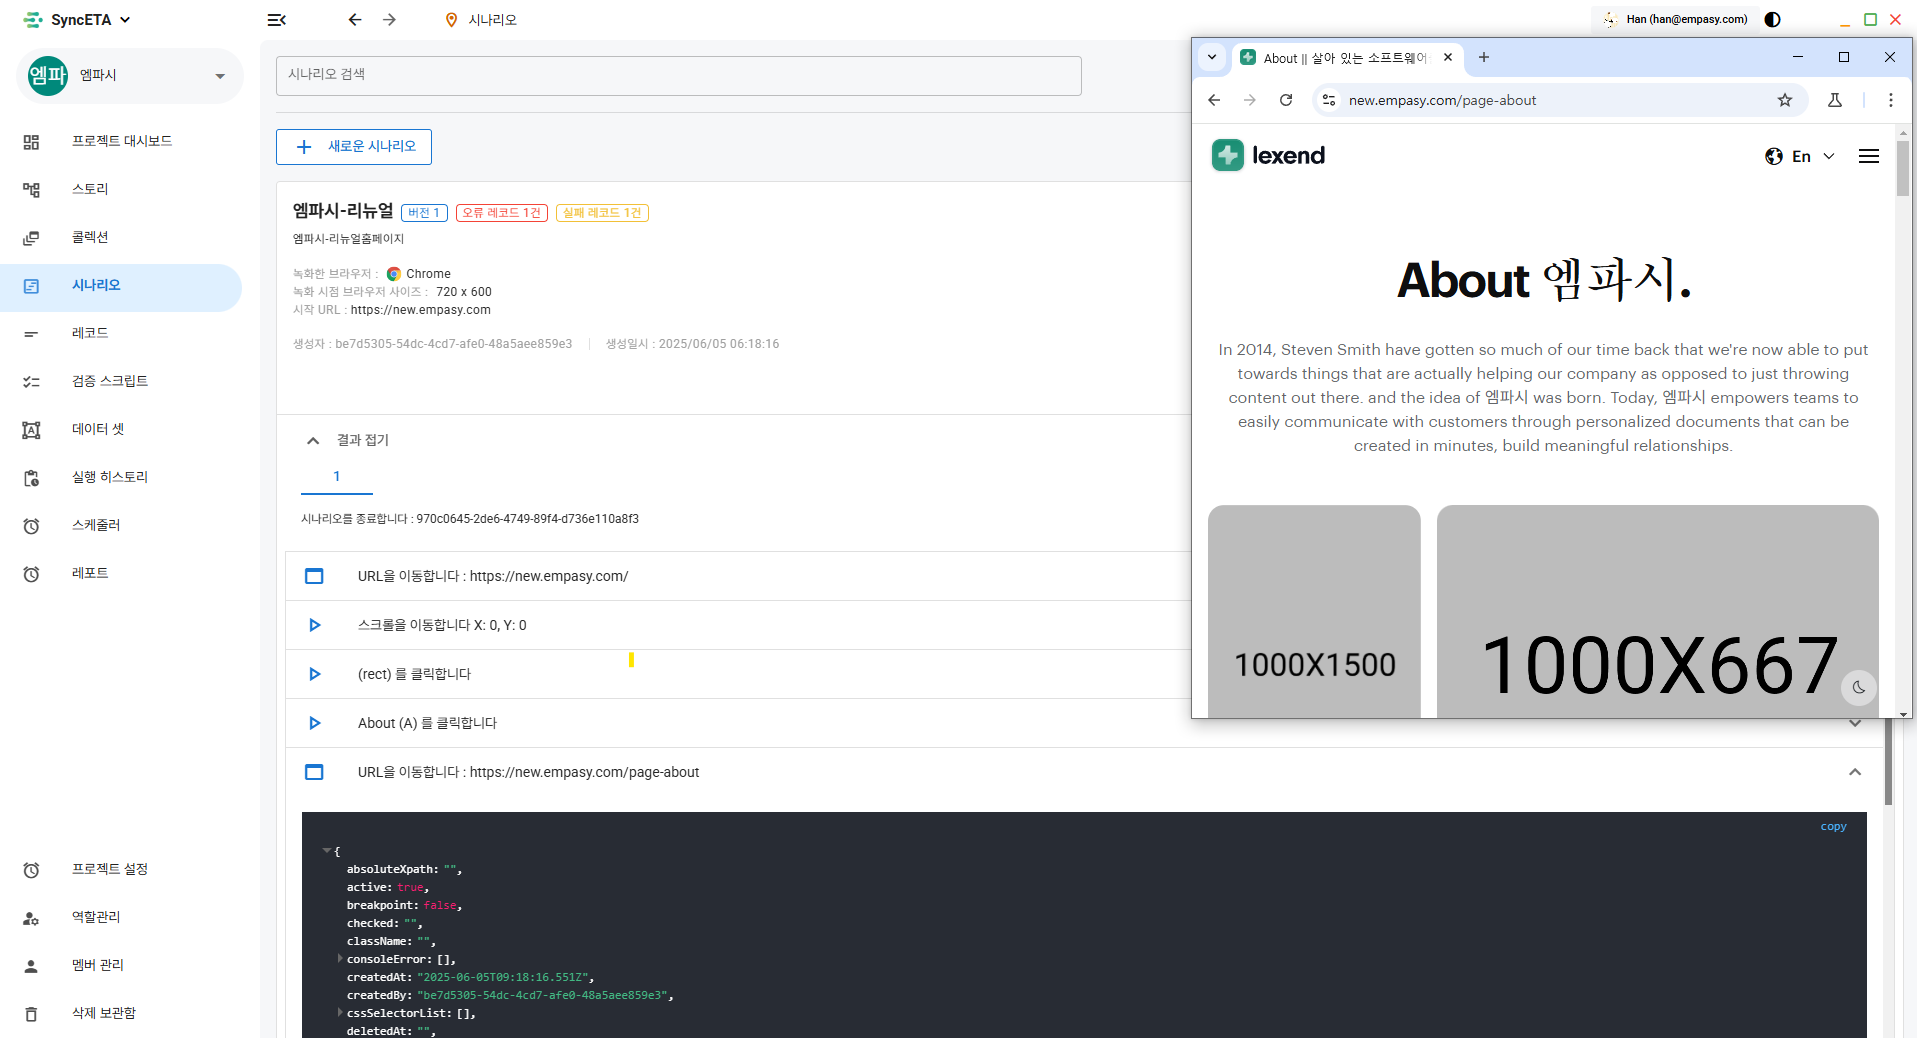Click the 오류 레코드 1건 badge

(502, 213)
